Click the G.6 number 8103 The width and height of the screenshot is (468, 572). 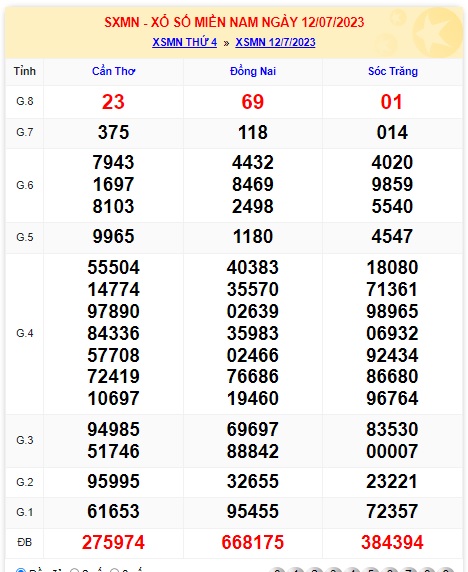113,206
